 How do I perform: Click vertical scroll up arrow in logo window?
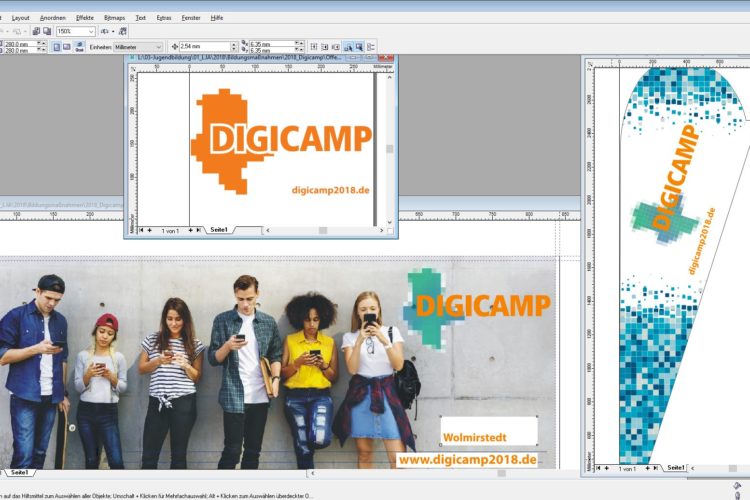[x=390, y=78]
